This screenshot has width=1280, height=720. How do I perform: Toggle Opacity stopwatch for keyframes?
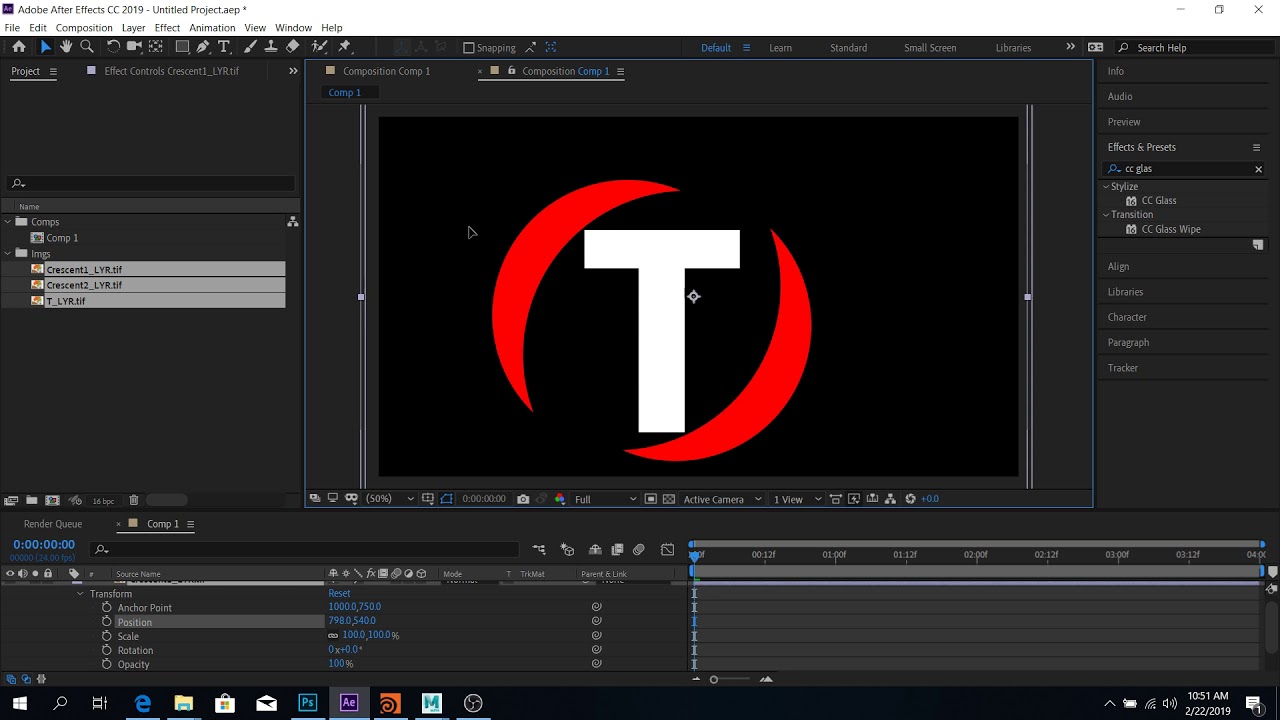[x=107, y=664]
